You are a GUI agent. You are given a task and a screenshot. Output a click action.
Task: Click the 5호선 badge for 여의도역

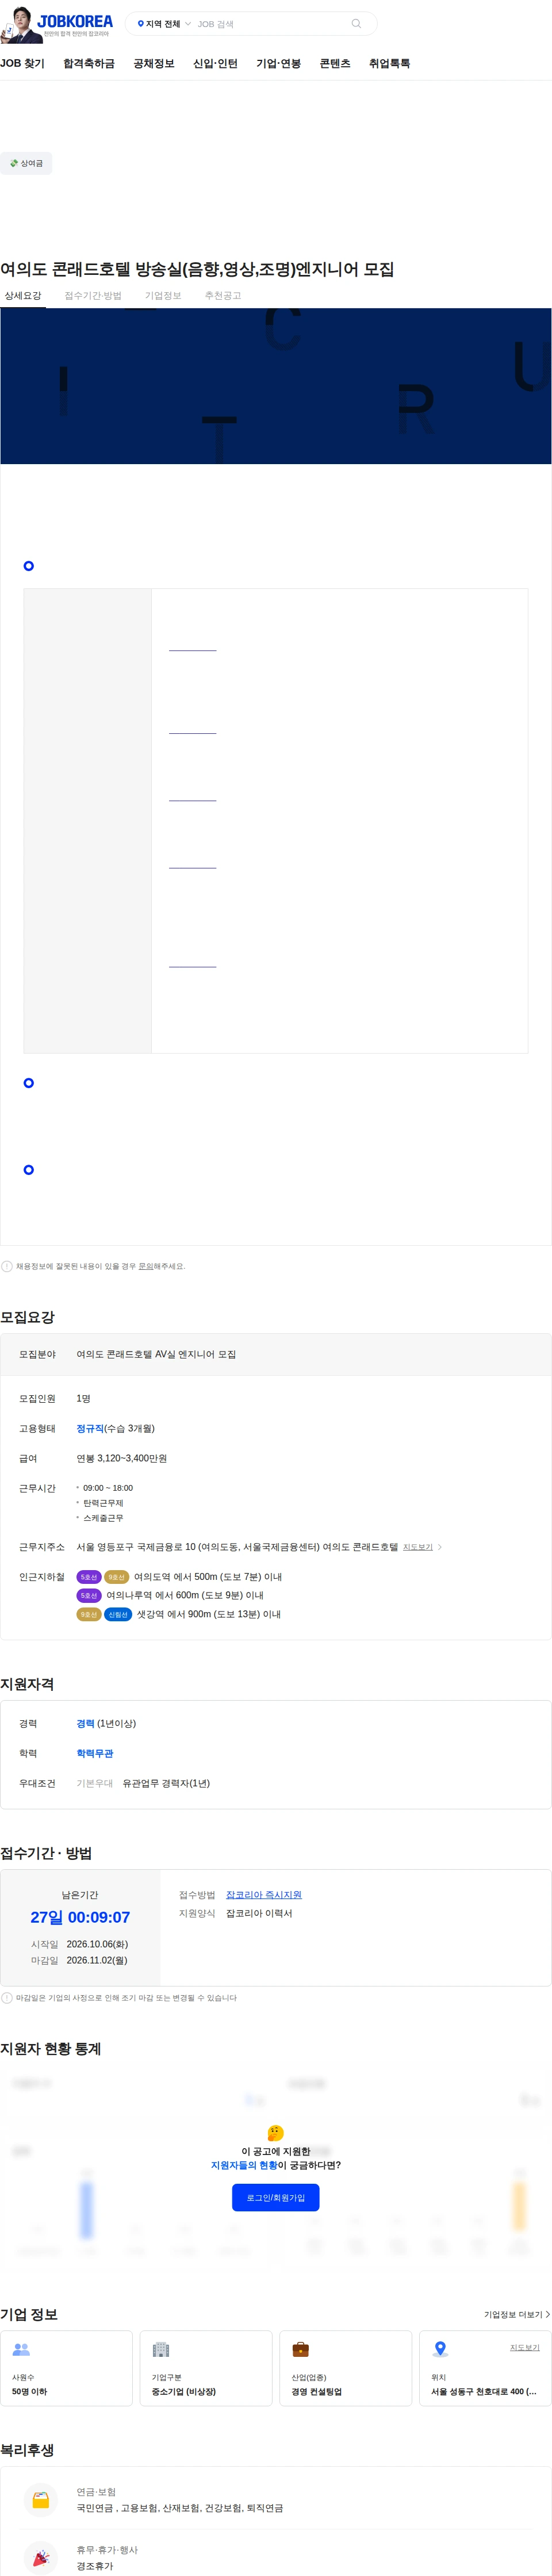coord(89,1577)
